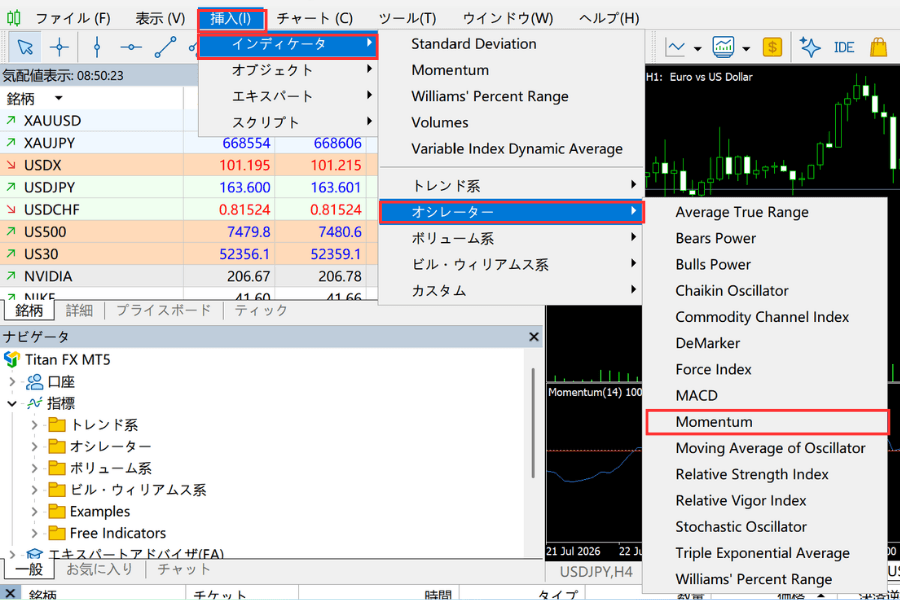Click the up arrow beside XAUUSD
Image resolution: width=900 pixels, height=600 pixels.
(x=11, y=121)
